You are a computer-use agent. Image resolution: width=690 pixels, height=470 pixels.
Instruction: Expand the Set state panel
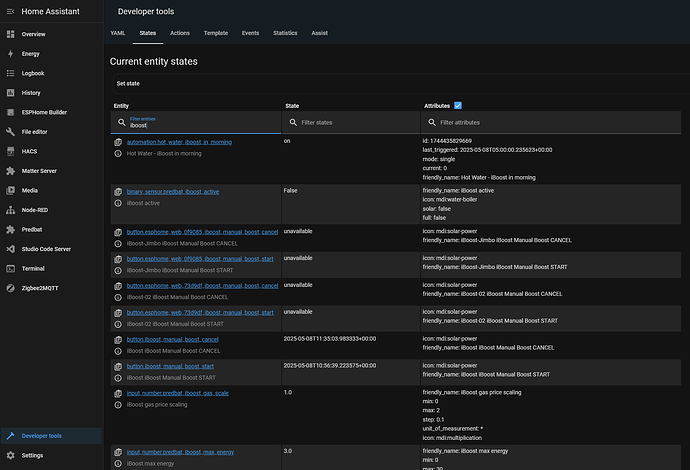point(401,84)
